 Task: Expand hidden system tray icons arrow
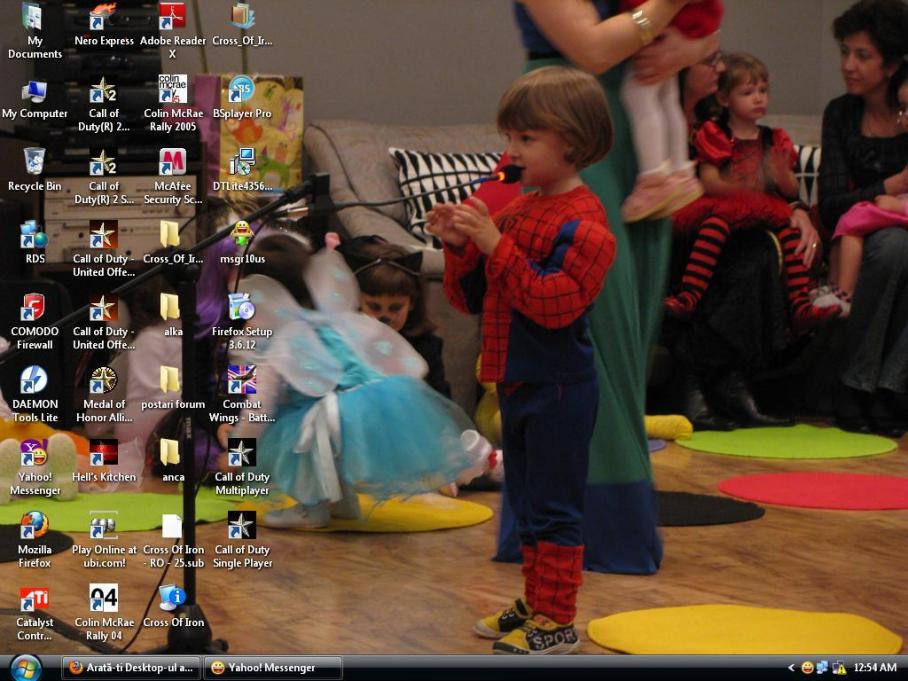pos(791,668)
